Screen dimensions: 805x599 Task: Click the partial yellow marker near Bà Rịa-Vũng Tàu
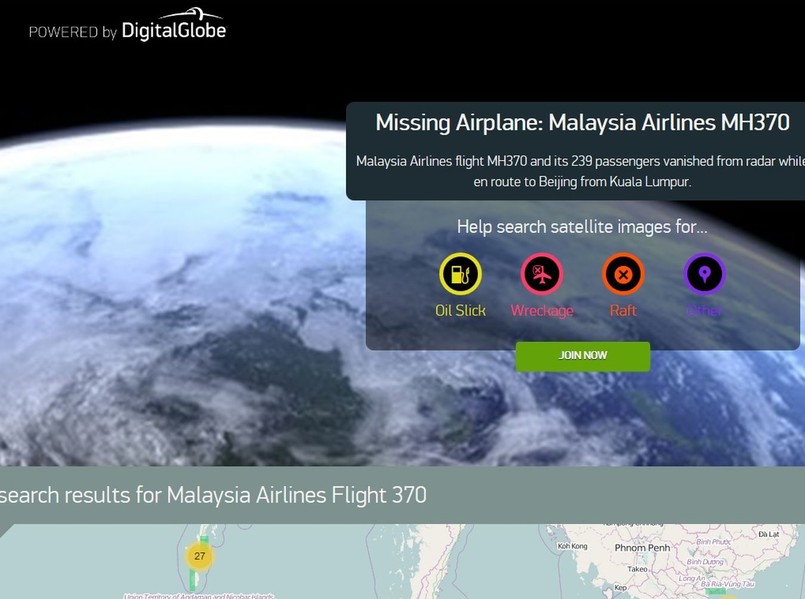click(x=729, y=597)
